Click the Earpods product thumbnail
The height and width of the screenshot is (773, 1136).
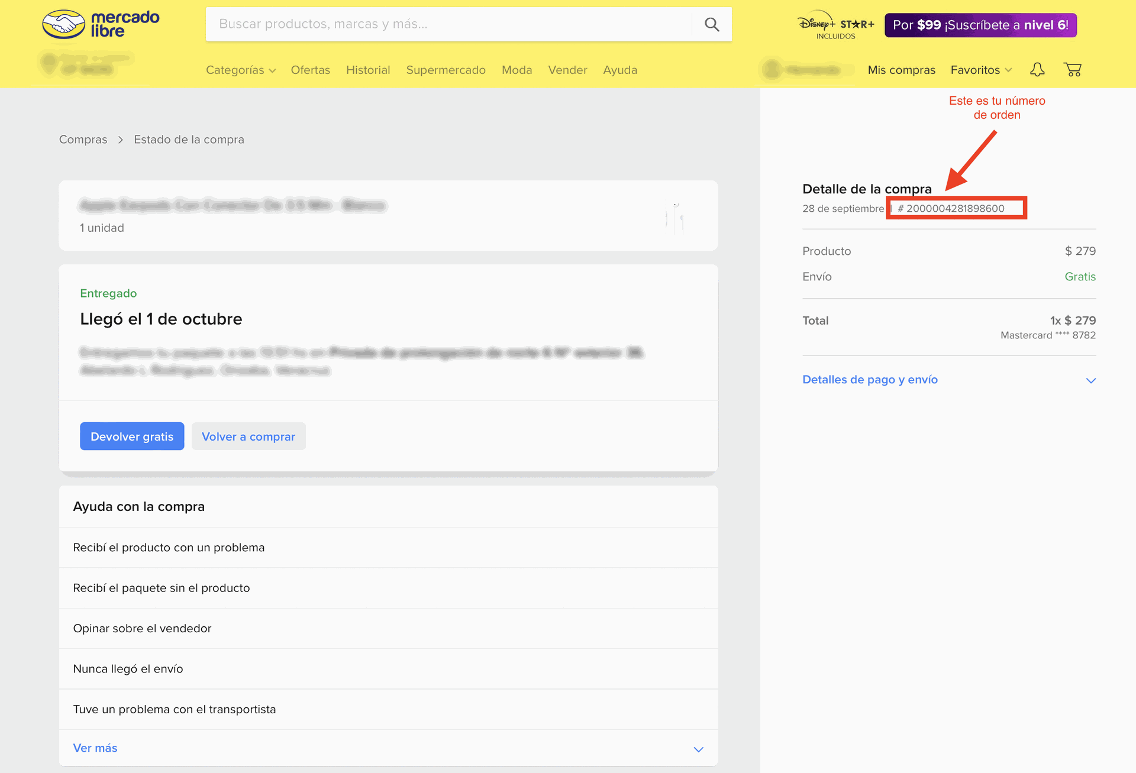pyautogui.click(x=676, y=215)
